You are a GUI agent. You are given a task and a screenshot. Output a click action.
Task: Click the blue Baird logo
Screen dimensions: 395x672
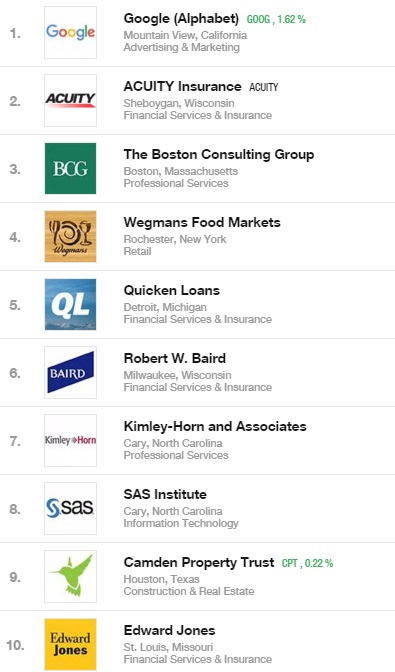click(x=70, y=372)
